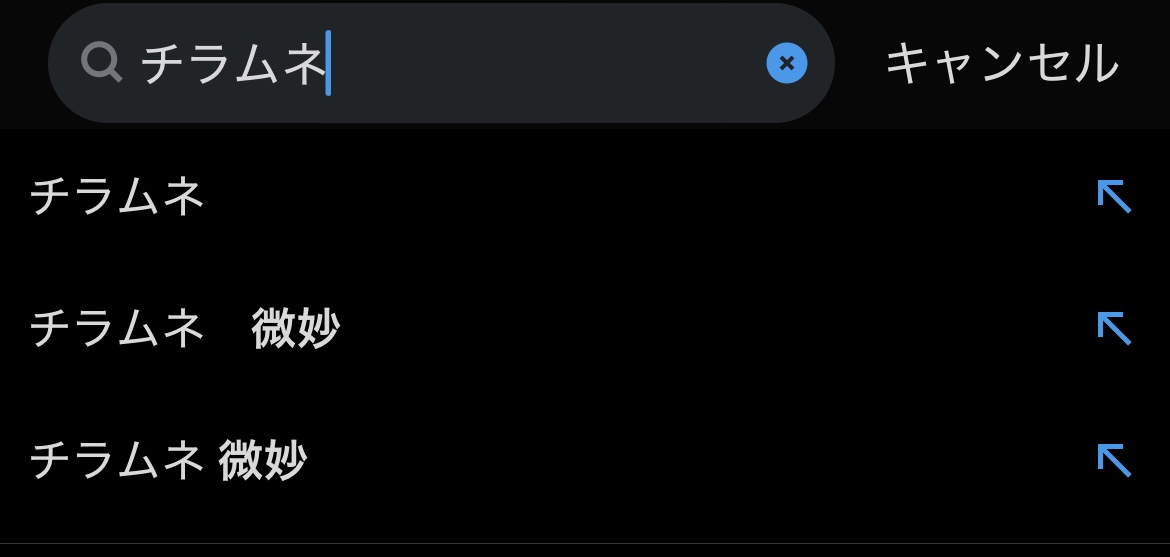This screenshot has width=1170, height=557.
Task: Choose the wide-spaced チラムネ　微妙 suggestion
Action: (x=185, y=329)
